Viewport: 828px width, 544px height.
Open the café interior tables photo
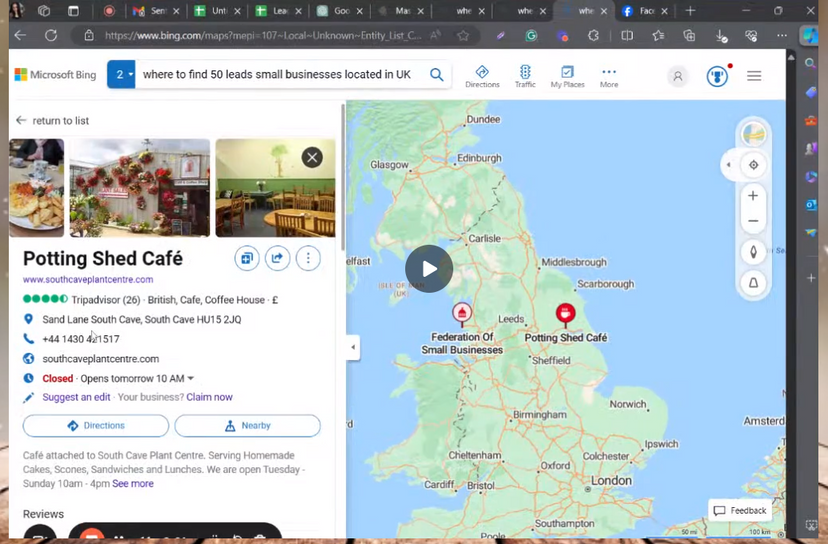click(275, 188)
